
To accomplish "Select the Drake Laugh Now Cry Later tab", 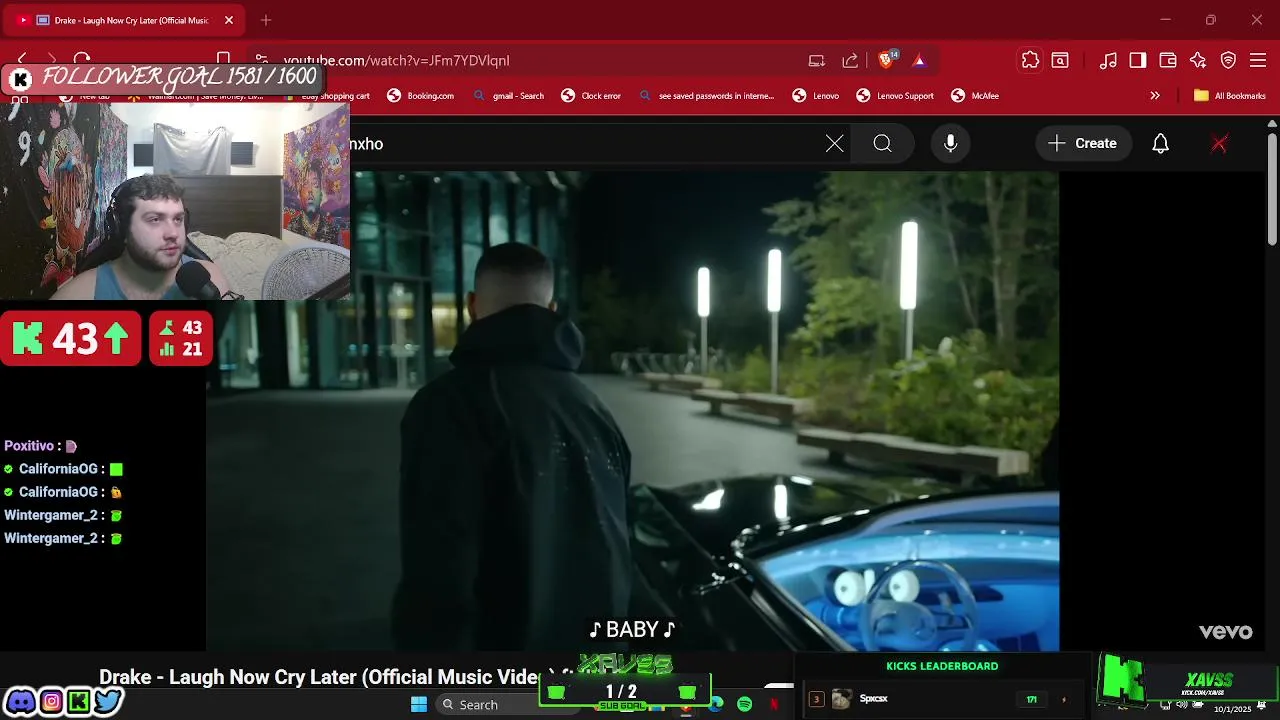I will tap(125, 20).
